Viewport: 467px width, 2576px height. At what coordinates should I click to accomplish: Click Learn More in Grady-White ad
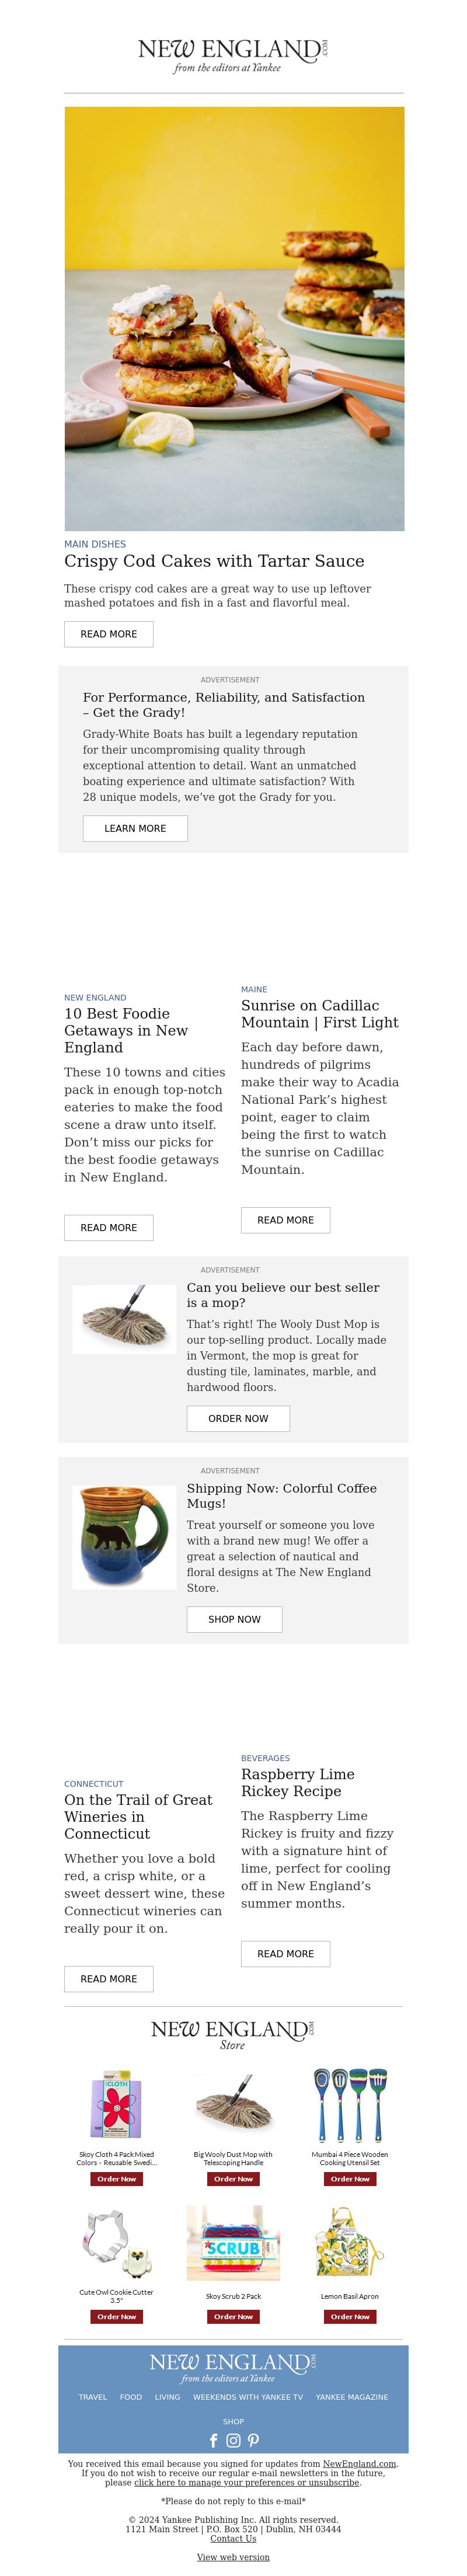135,828
